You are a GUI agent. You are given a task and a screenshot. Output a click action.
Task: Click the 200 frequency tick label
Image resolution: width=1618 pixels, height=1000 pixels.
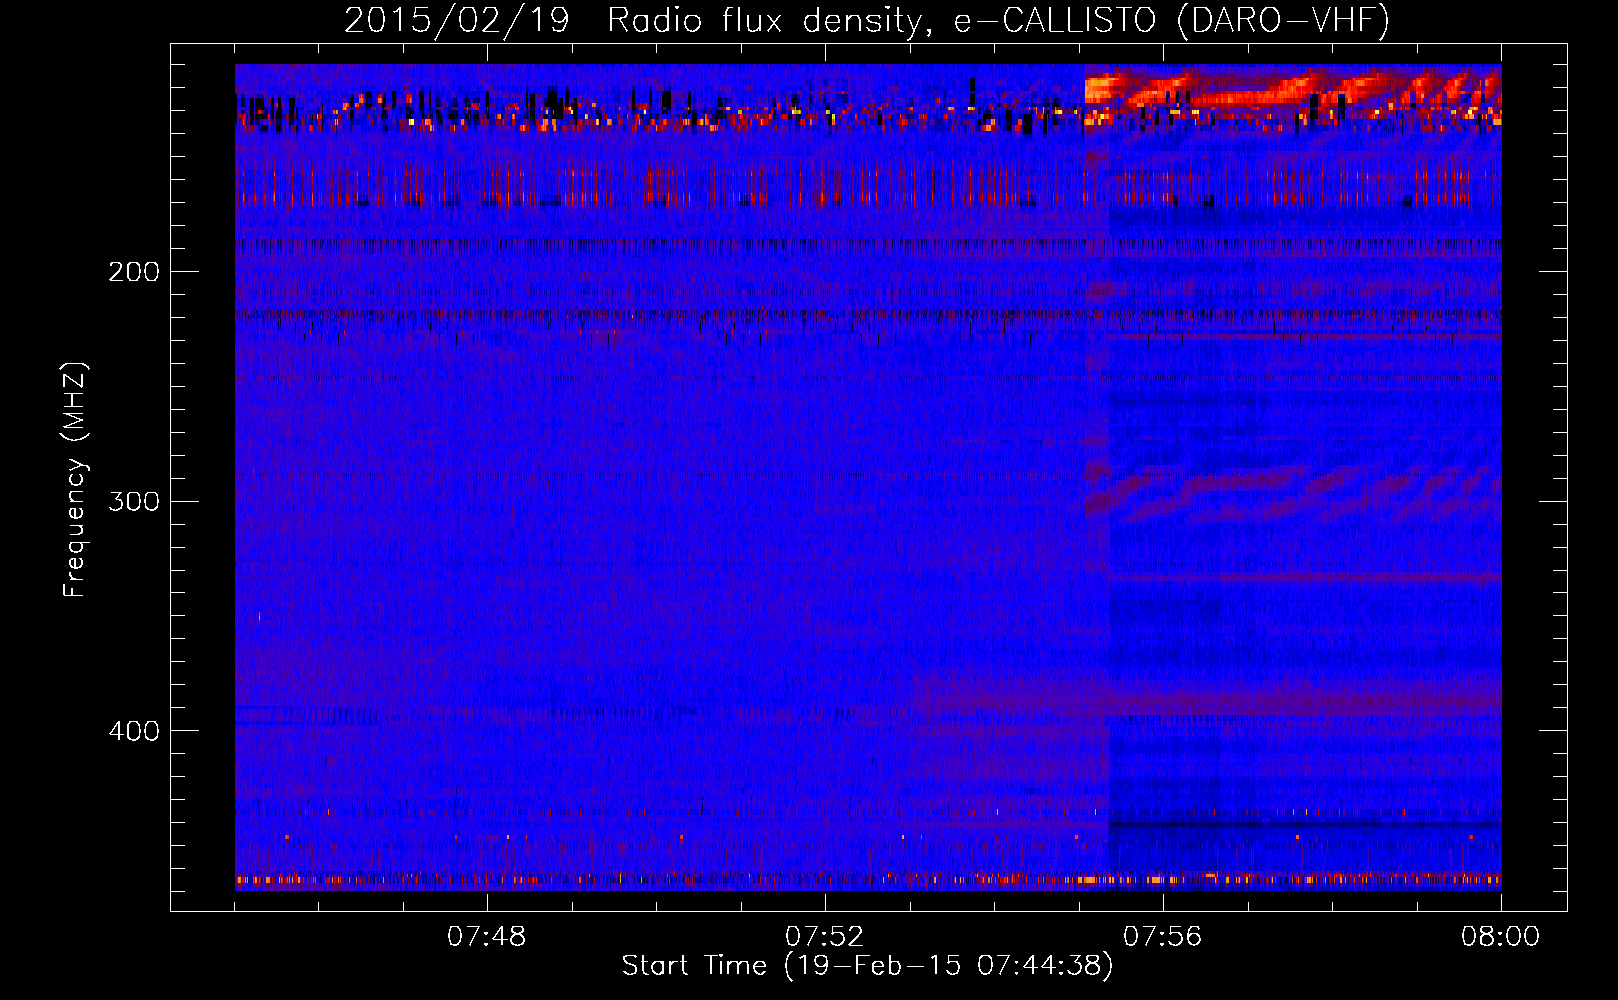click(x=134, y=272)
